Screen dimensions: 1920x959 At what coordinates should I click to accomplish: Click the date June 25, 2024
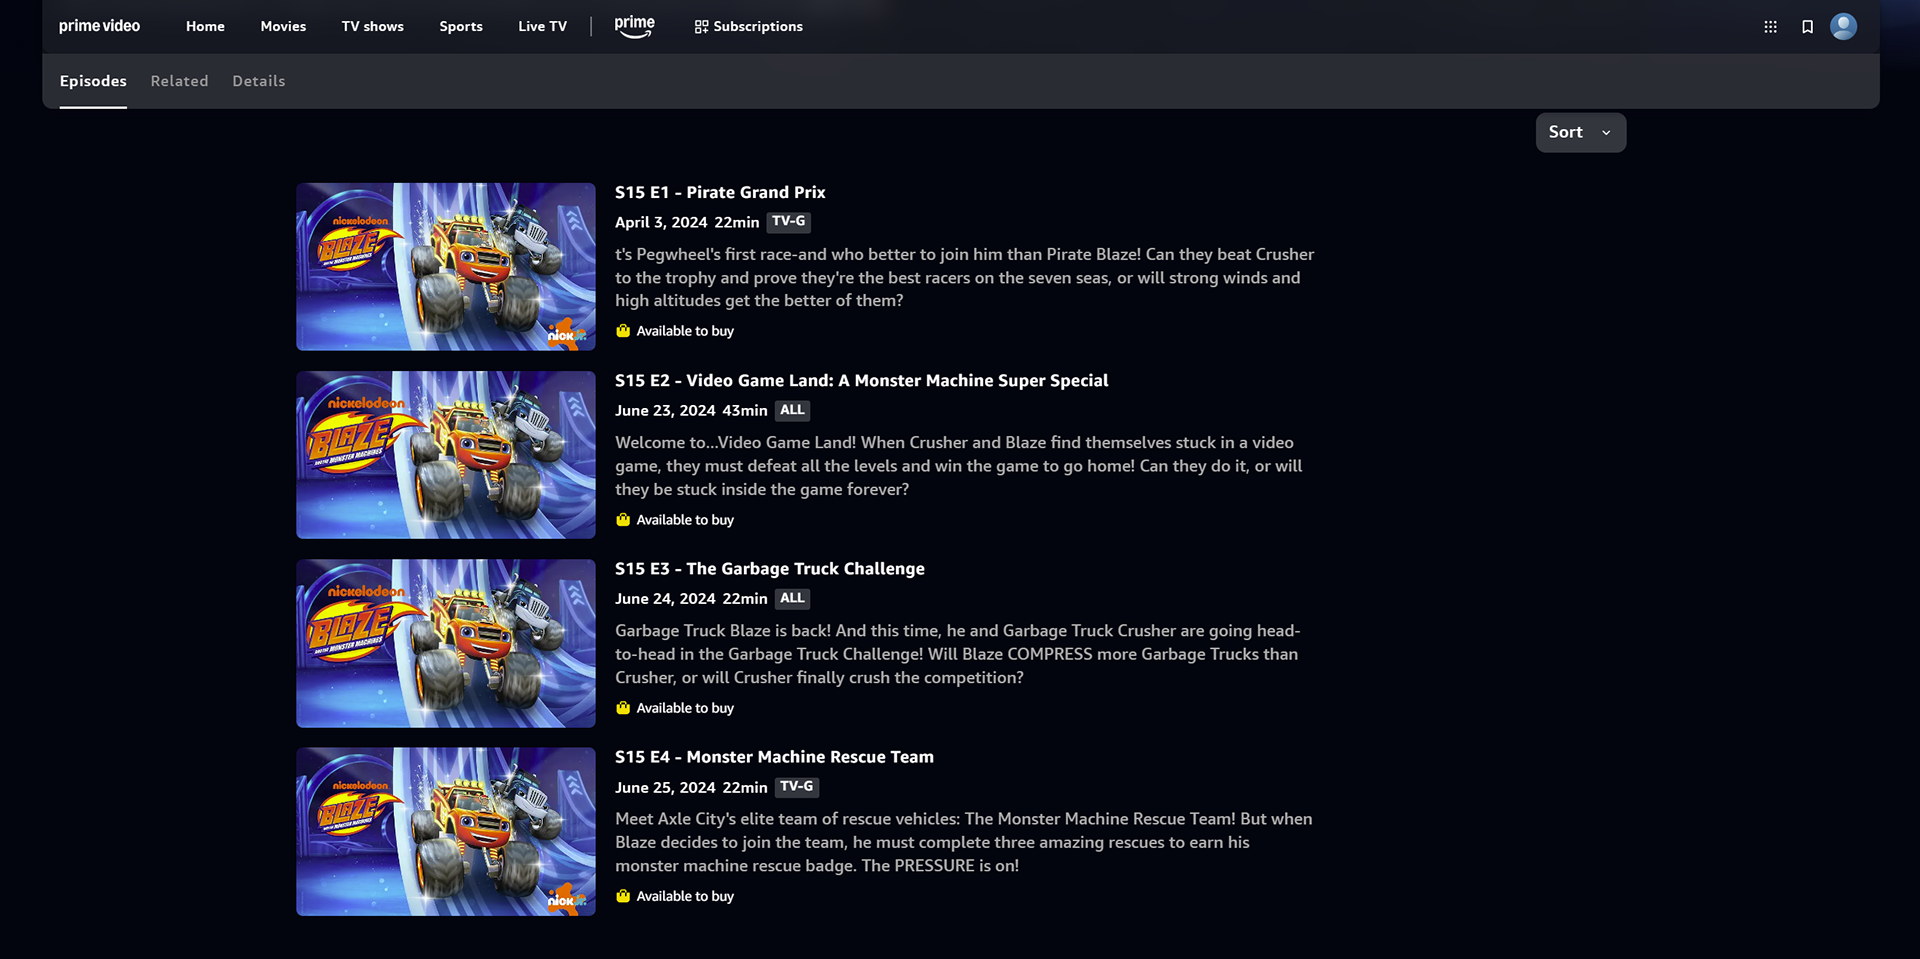click(x=665, y=787)
